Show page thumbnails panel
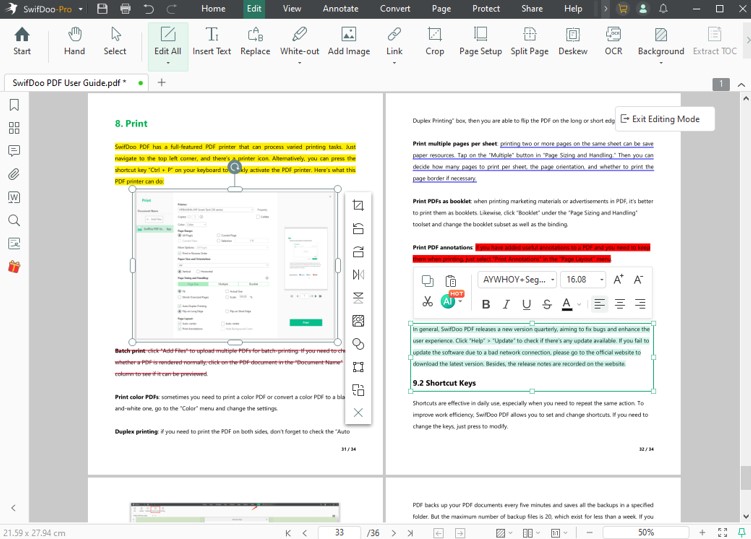 click(14, 128)
